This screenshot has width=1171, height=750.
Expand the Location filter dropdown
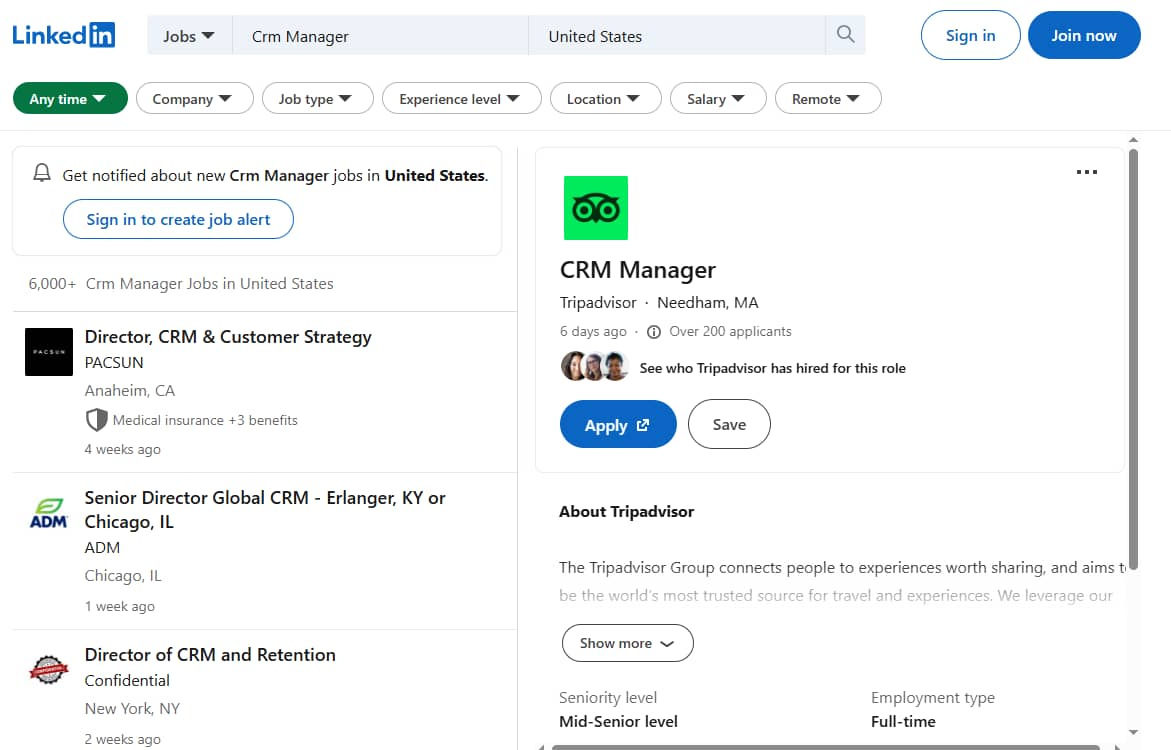tap(606, 99)
